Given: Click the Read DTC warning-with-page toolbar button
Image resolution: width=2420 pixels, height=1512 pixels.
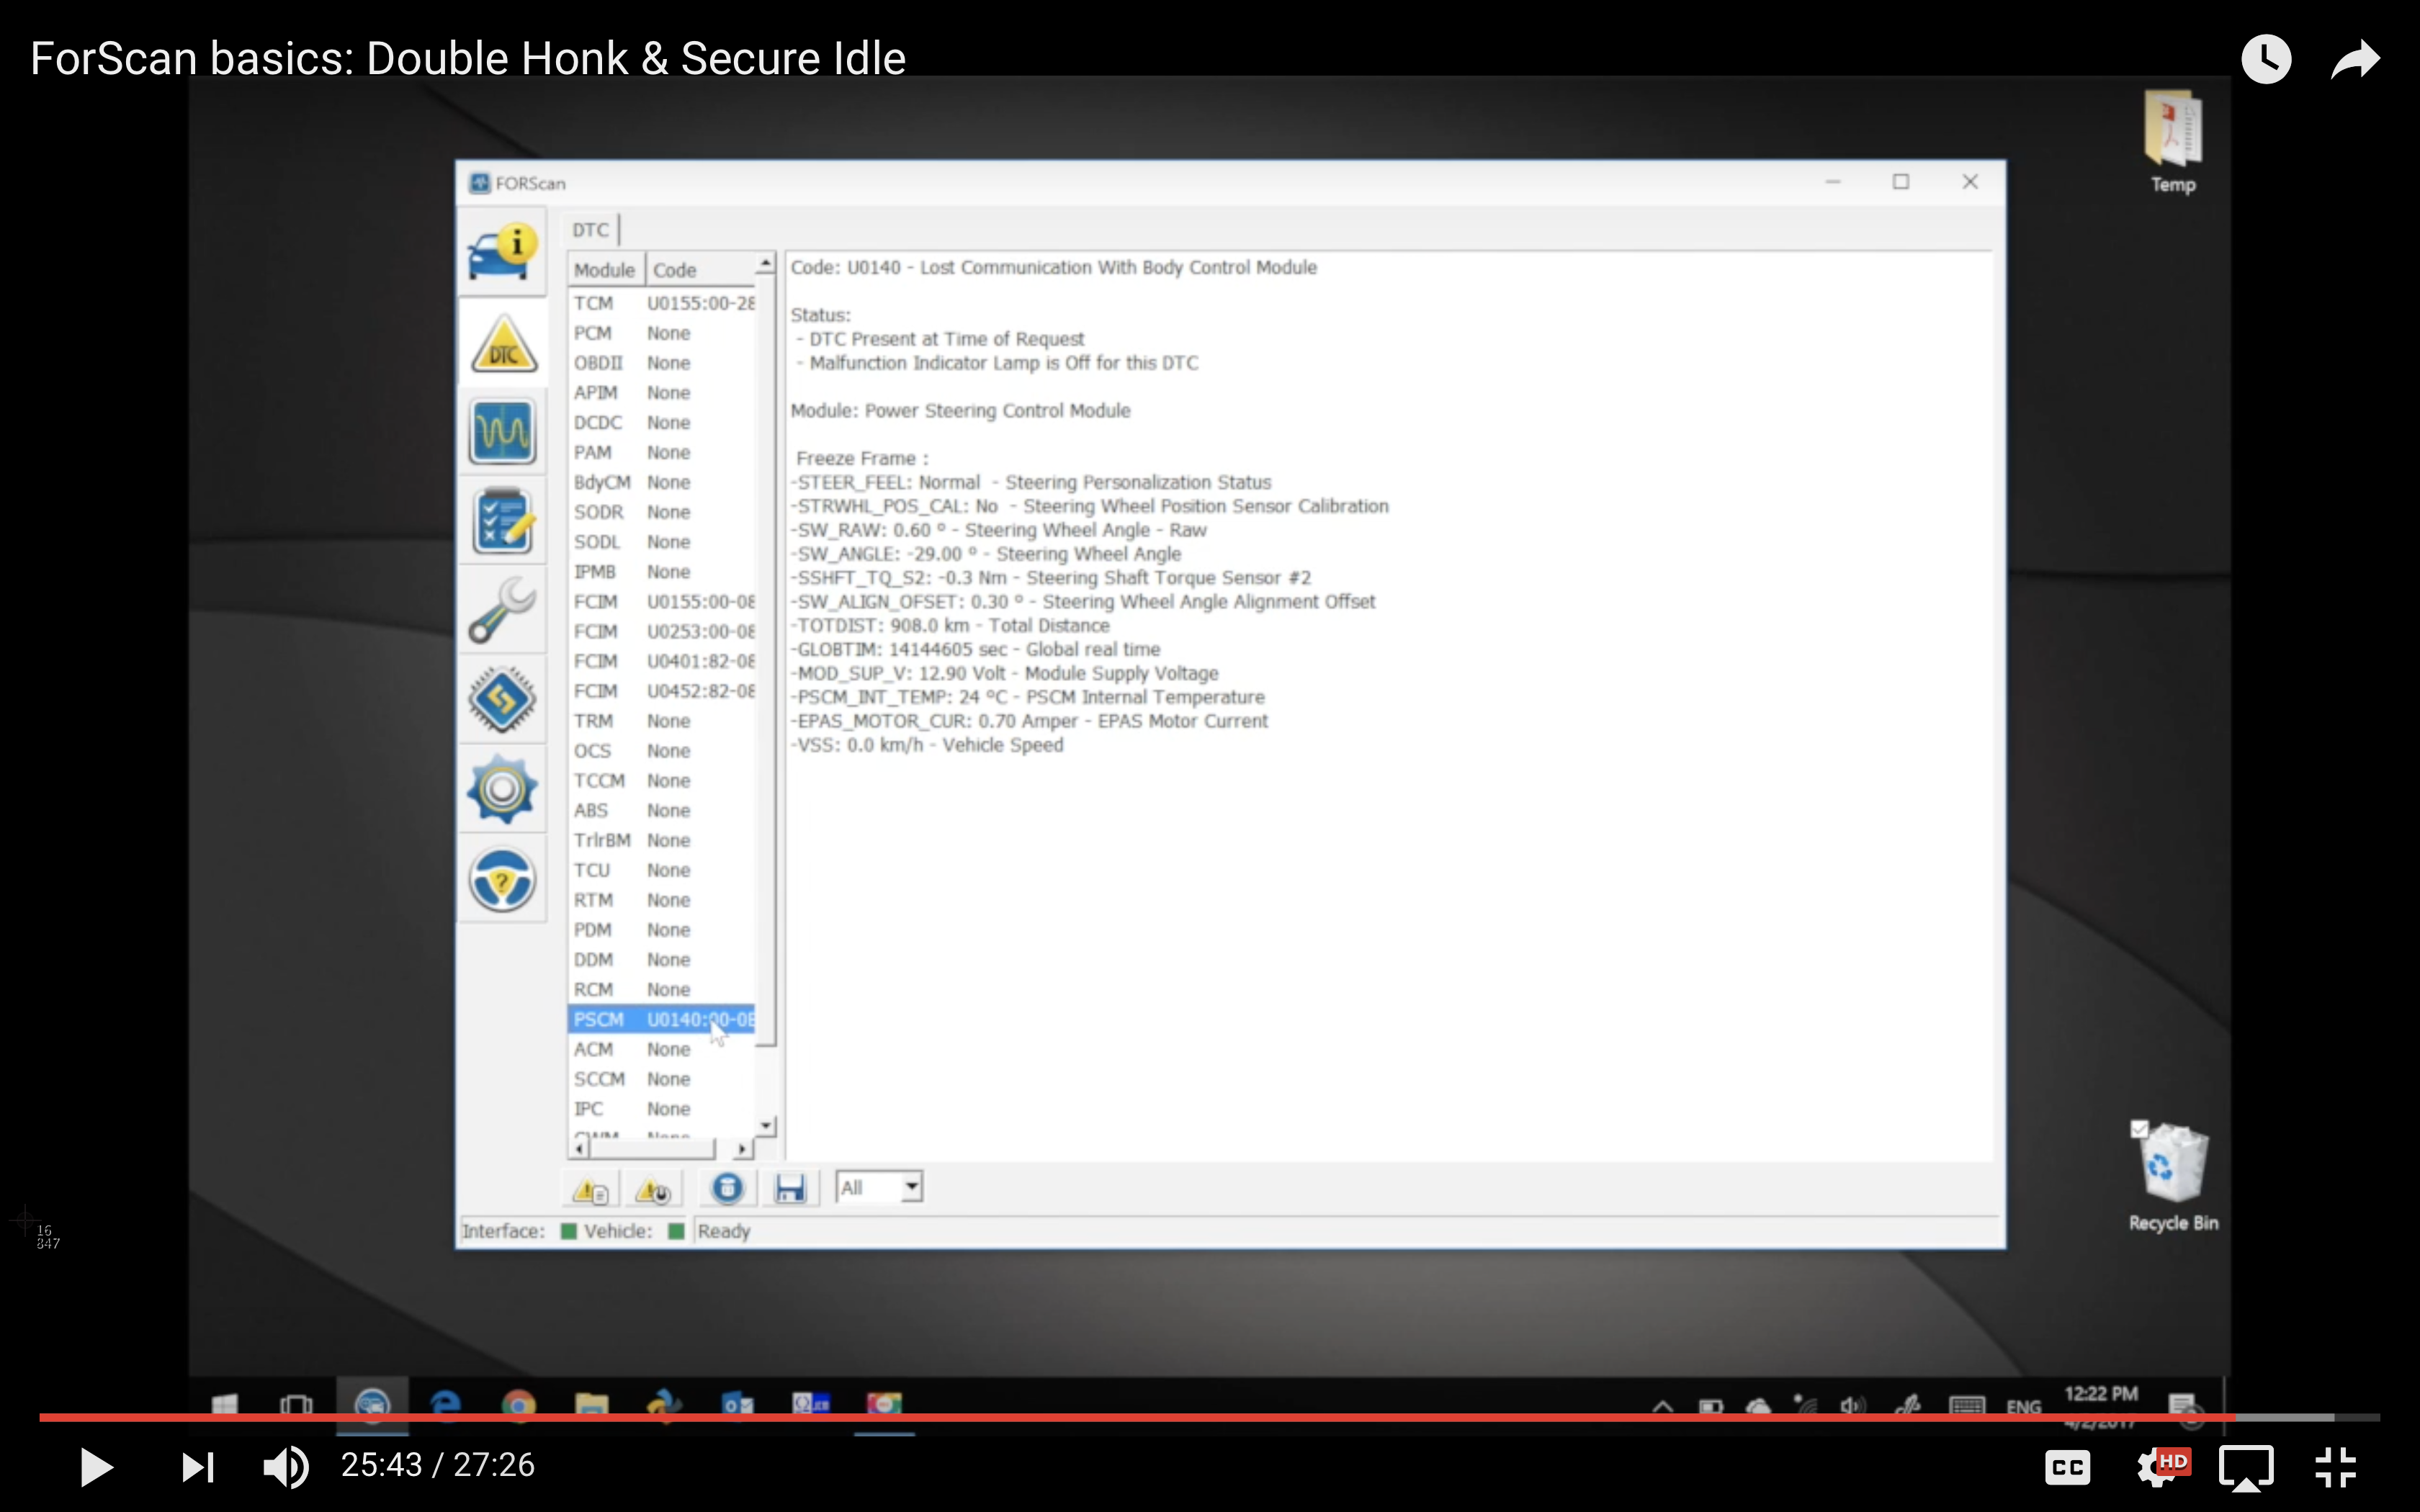Looking at the screenshot, I should 591,1189.
